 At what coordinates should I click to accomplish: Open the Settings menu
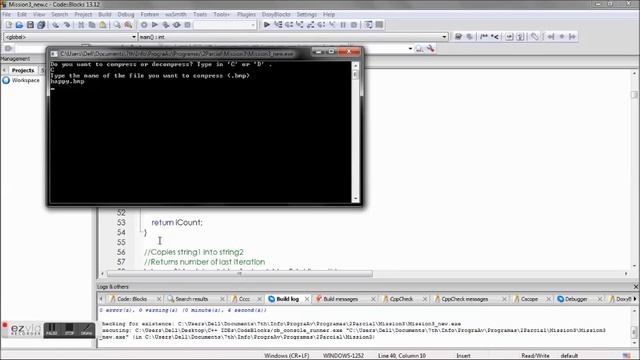[307, 14]
